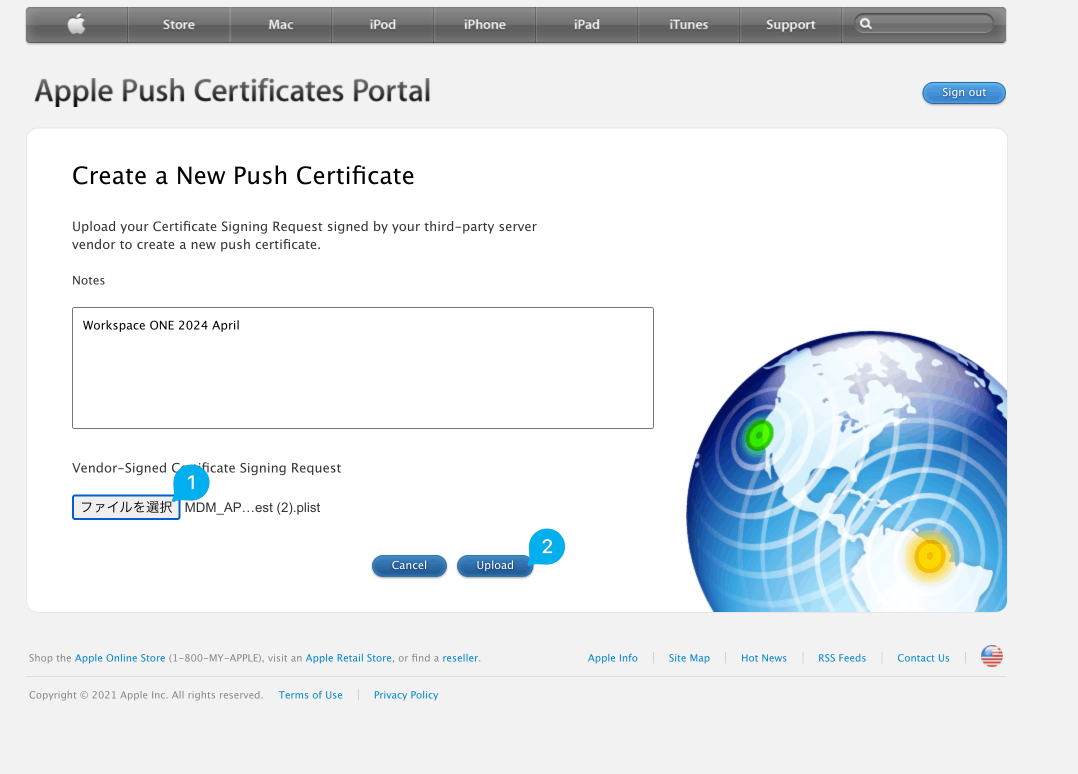Click the search magnifier icon
The height and width of the screenshot is (774, 1078).
(x=866, y=24)
